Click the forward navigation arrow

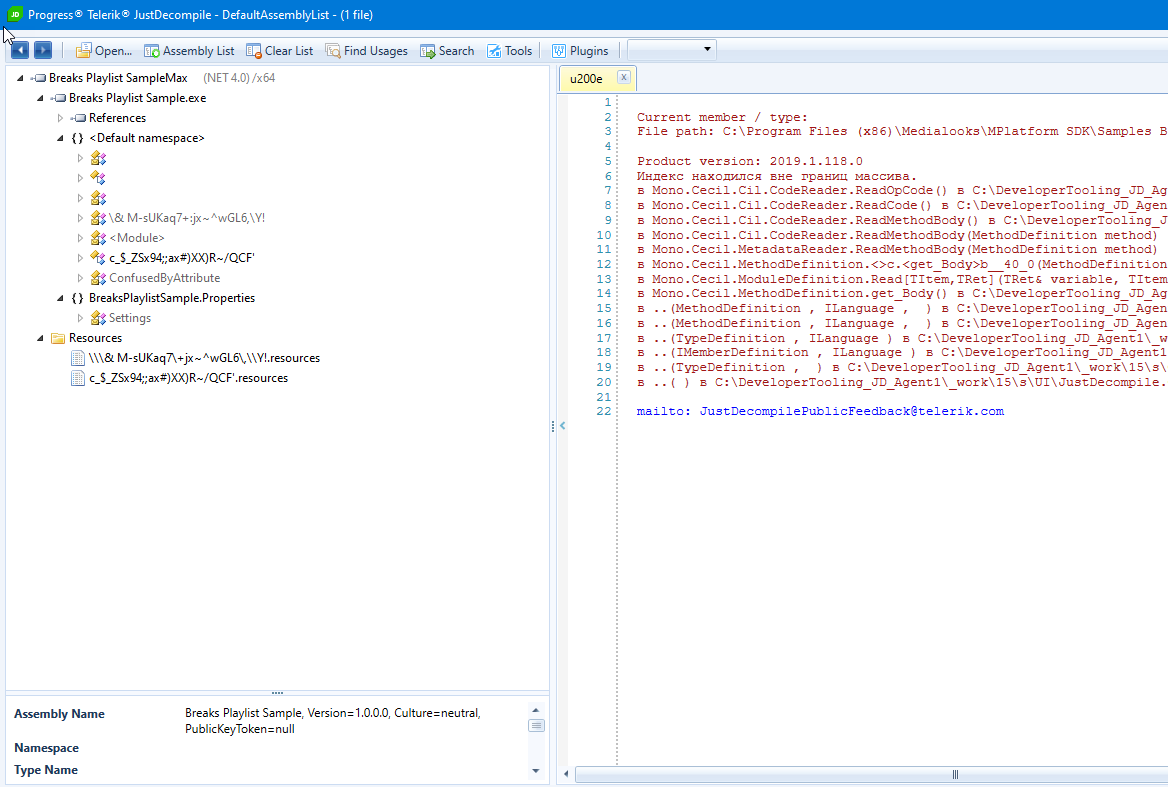[42, 50]
